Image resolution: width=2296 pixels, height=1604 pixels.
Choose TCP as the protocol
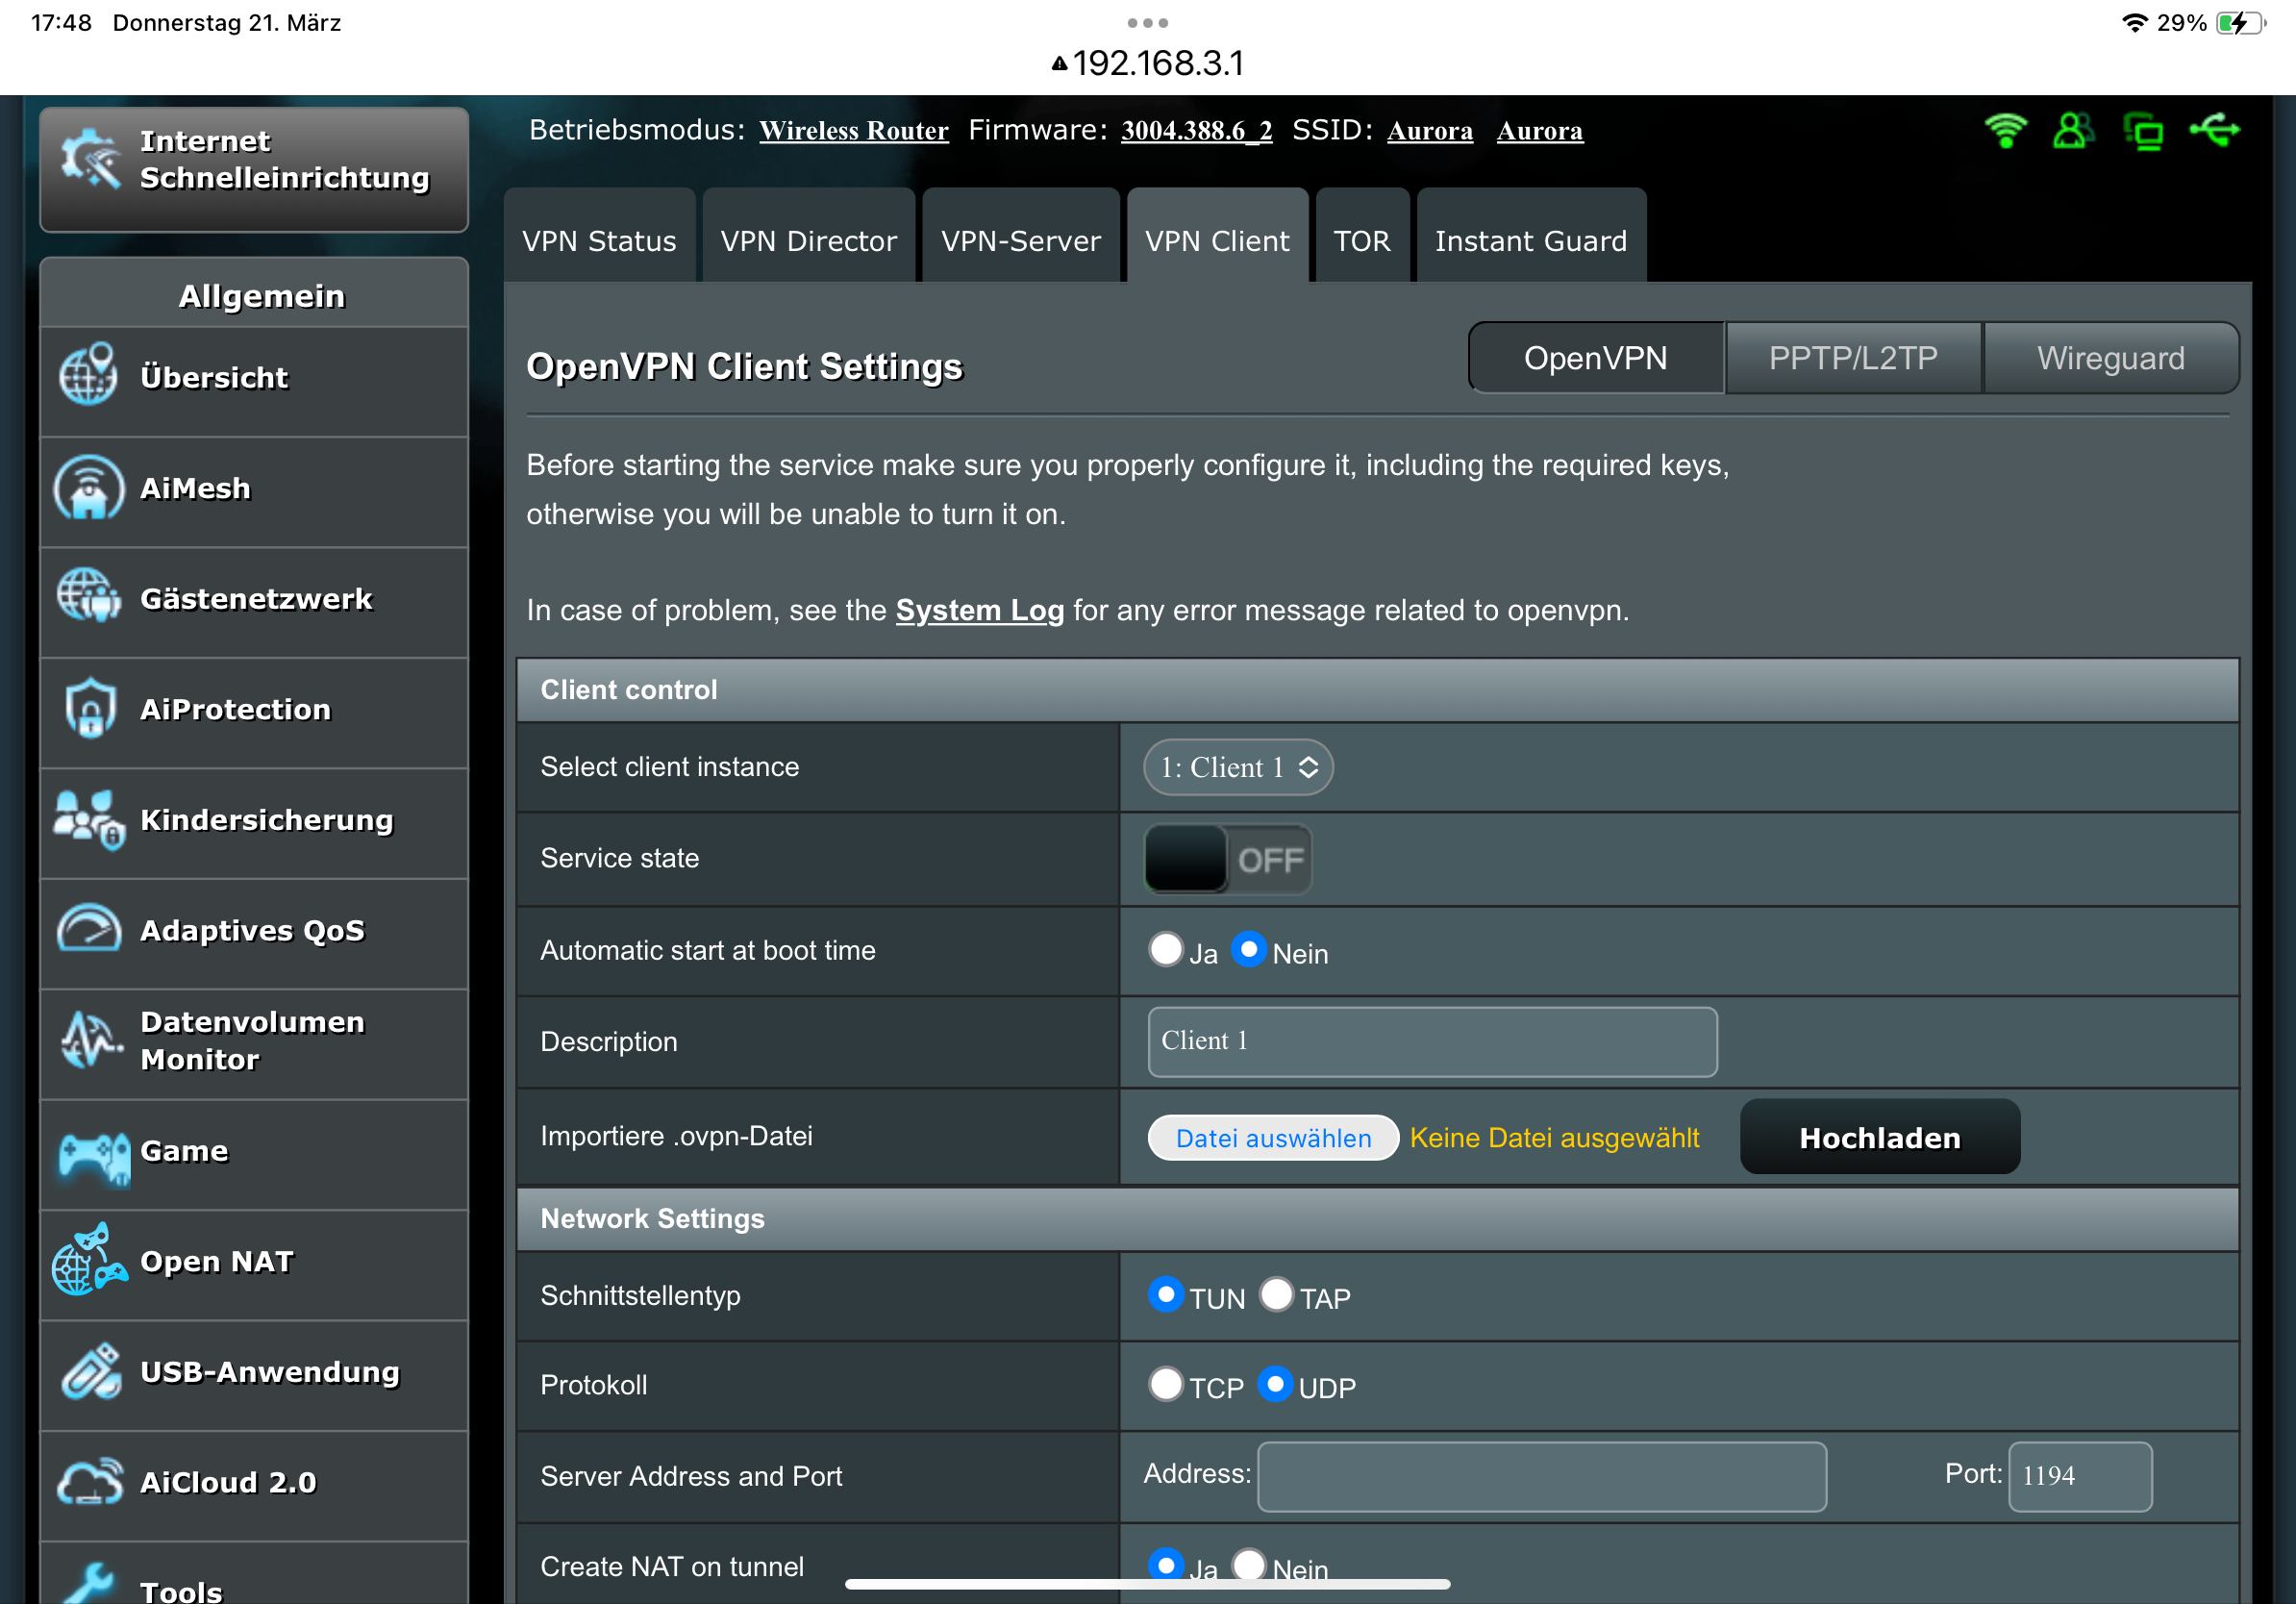click(x=1166, y=1384)
